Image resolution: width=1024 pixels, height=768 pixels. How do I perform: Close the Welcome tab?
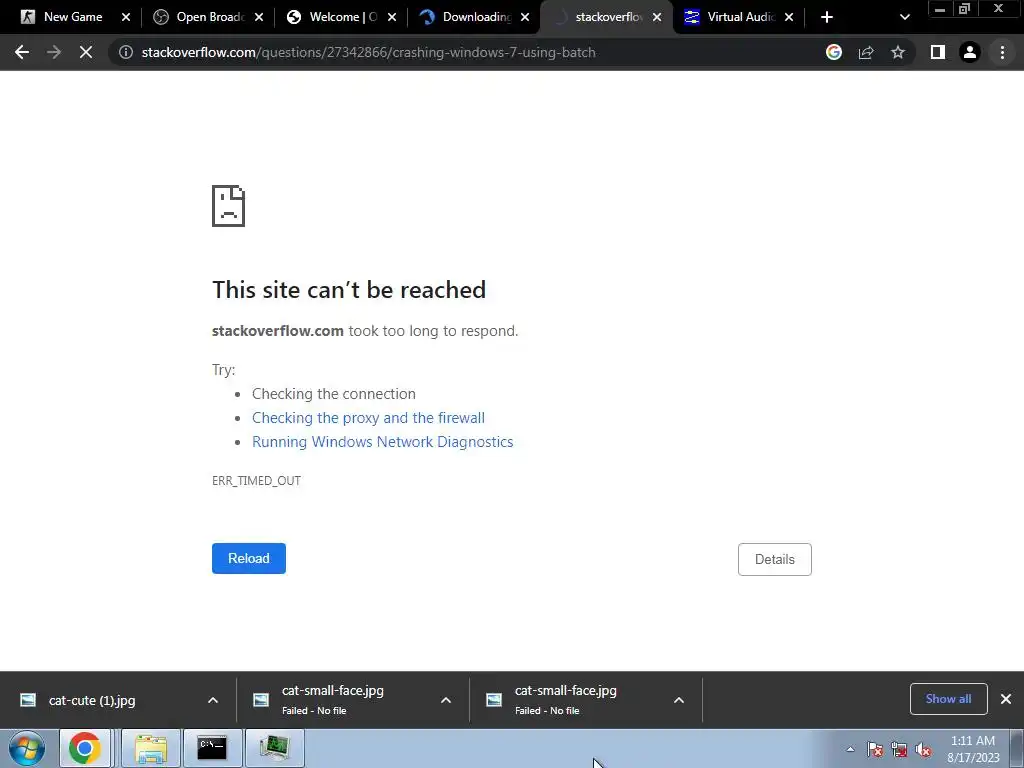click(x=392, y=17)
